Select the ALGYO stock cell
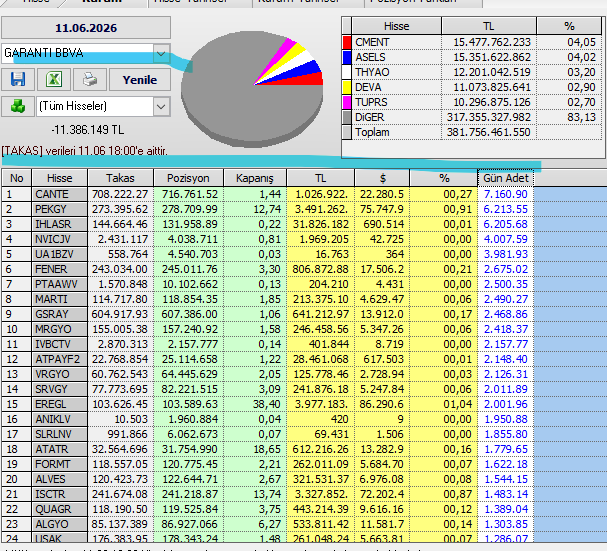Image resolution: width=607 pixels, height=551 pixels. coord(60,524)
